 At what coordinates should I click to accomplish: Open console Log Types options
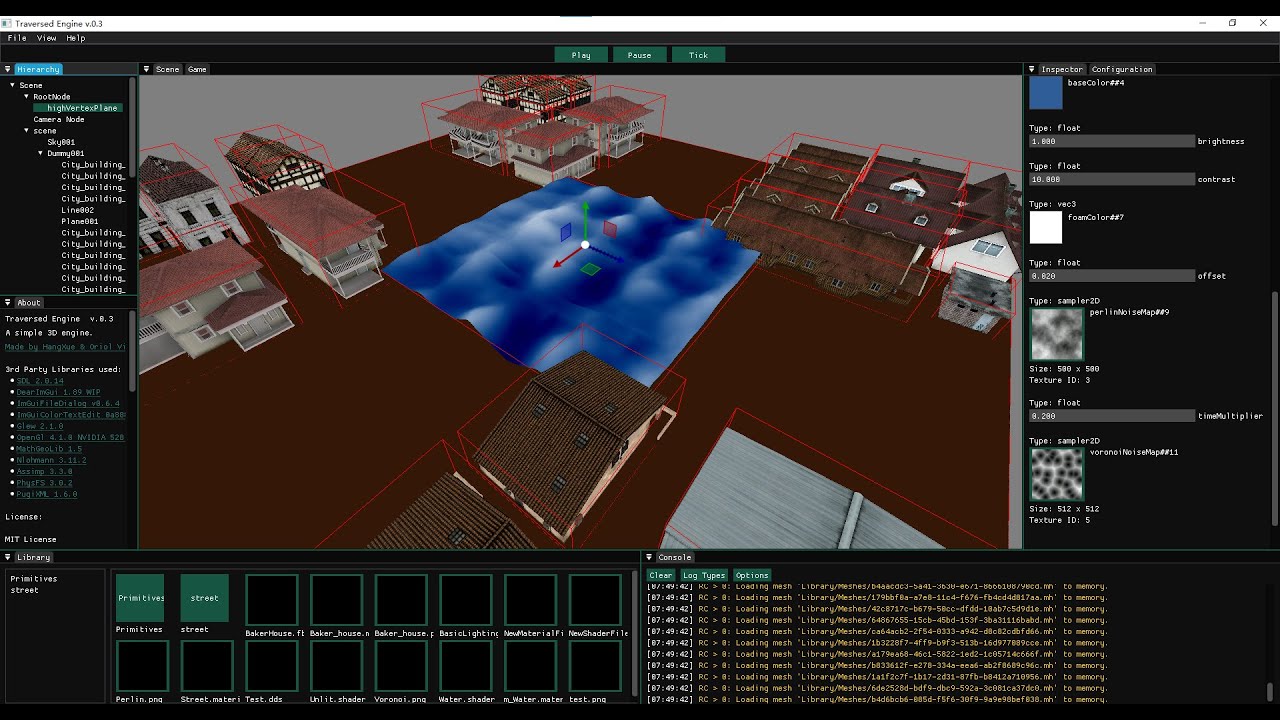coord(704,575)
